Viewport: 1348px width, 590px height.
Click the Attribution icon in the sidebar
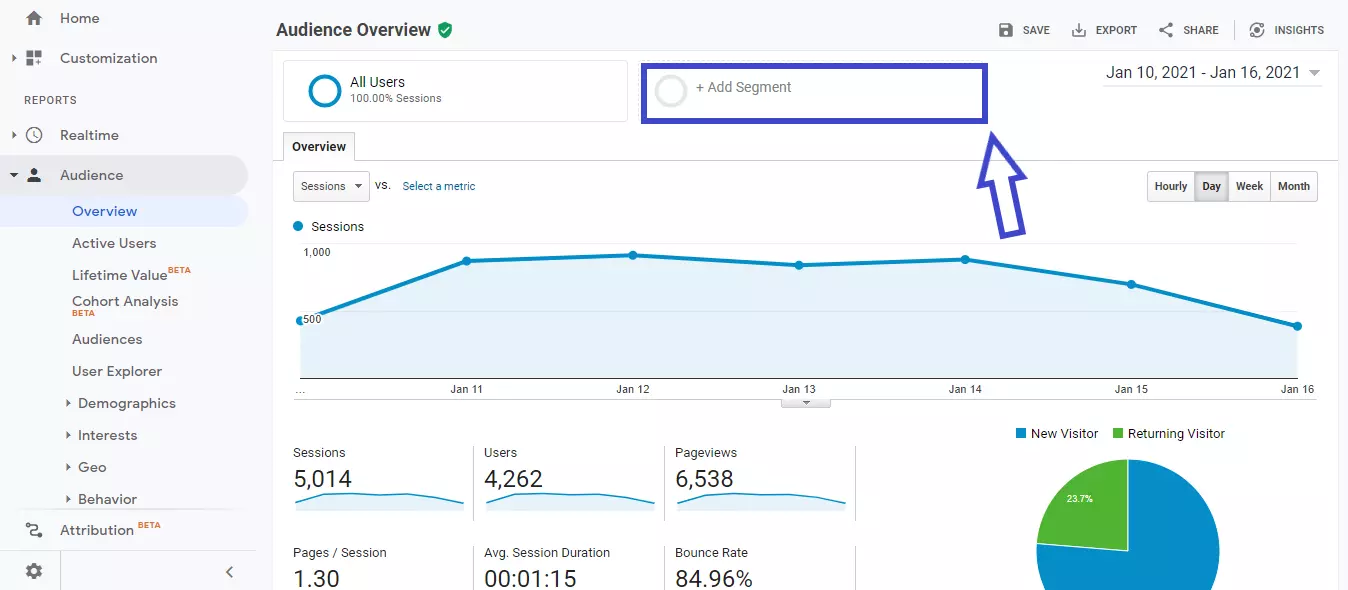[x=32, y=528]
